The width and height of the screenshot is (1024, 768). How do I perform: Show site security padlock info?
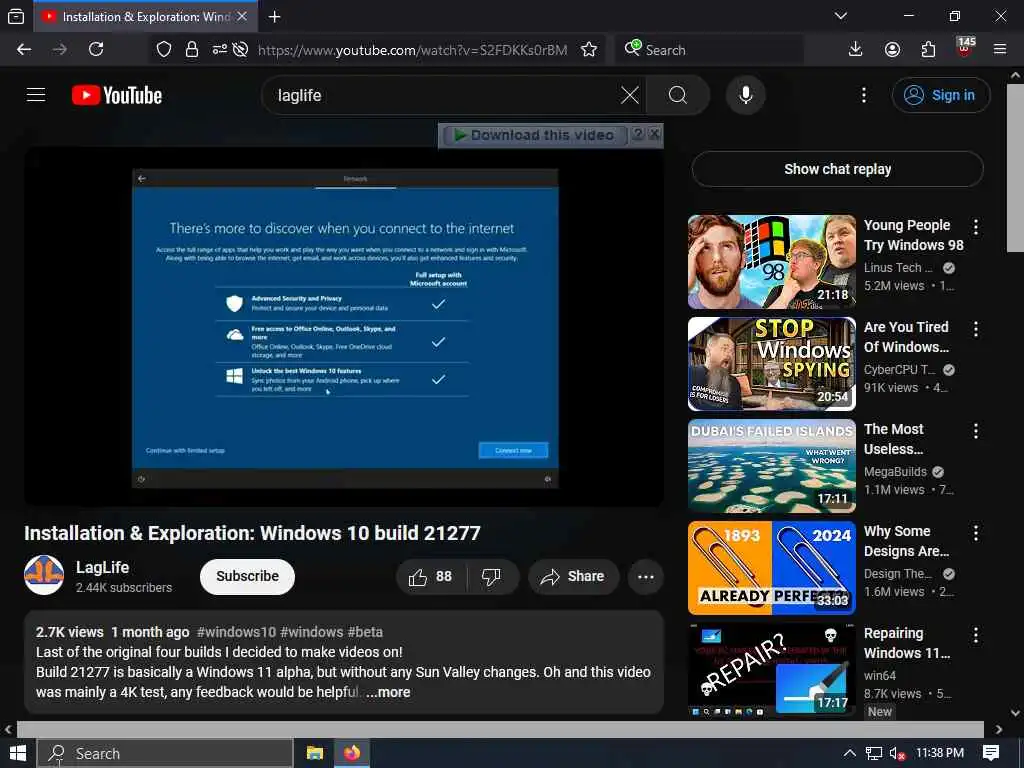pyautogui.click(x=191, y=50)
